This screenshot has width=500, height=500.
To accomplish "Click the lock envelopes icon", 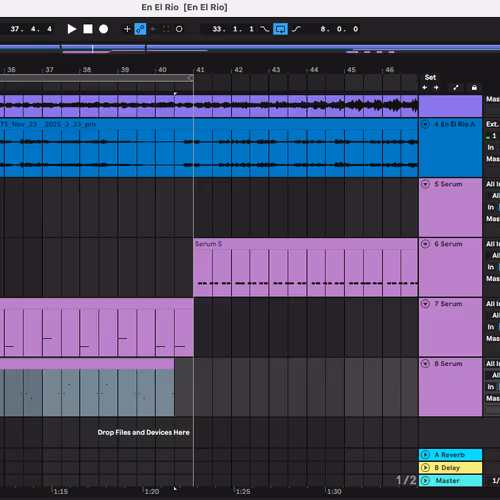I will (x=474, y=88).
